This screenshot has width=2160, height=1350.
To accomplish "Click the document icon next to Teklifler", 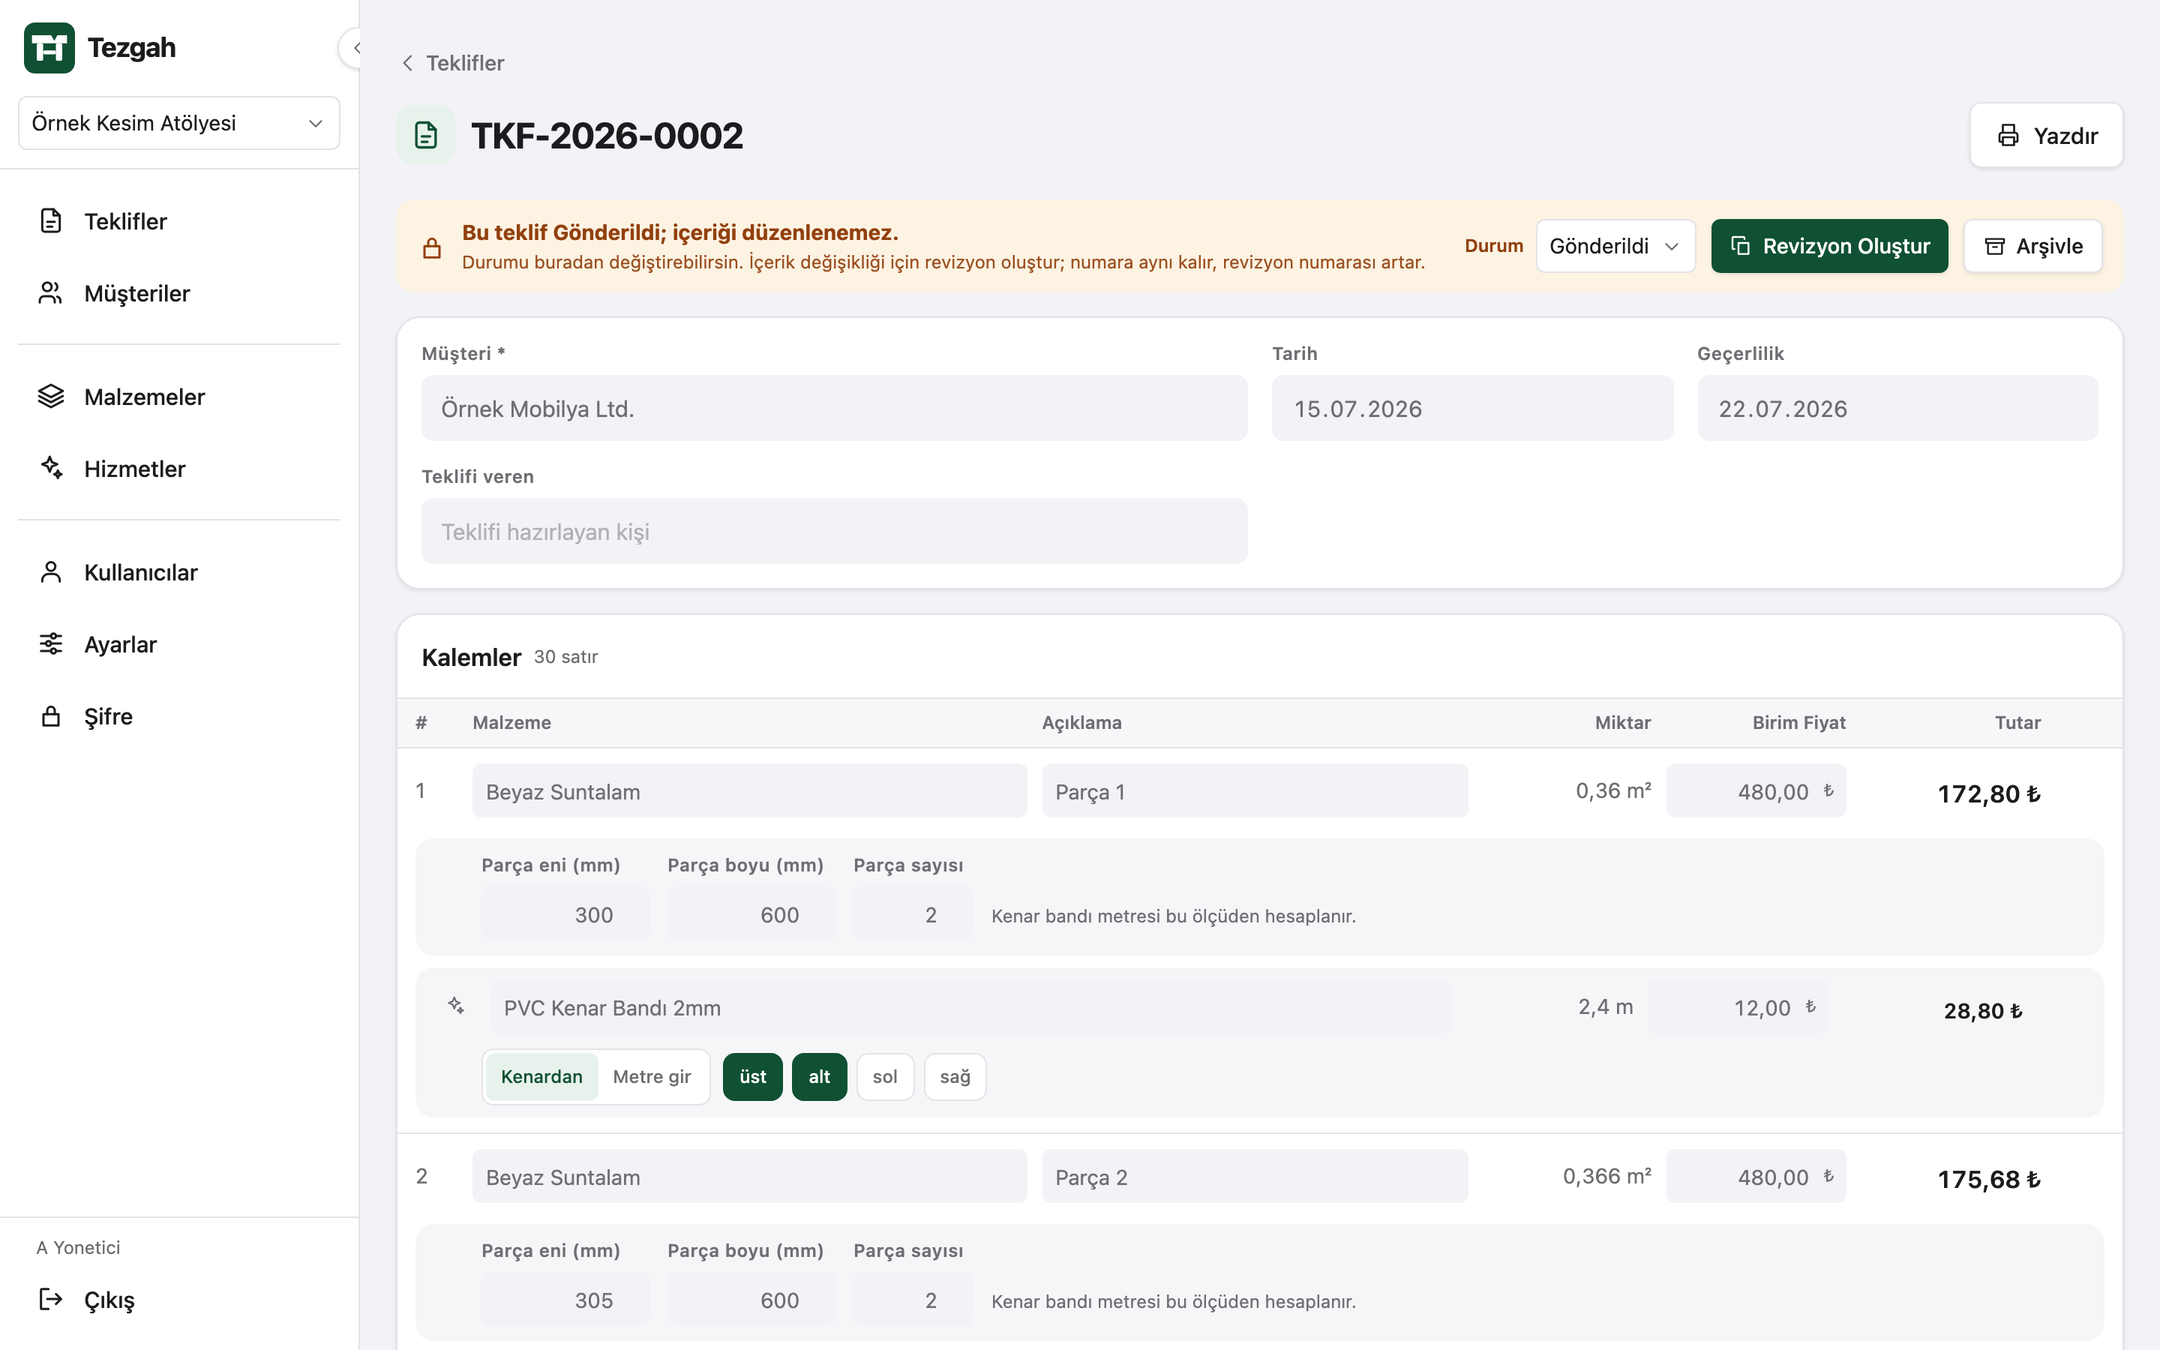I will (x=51, y=221).
